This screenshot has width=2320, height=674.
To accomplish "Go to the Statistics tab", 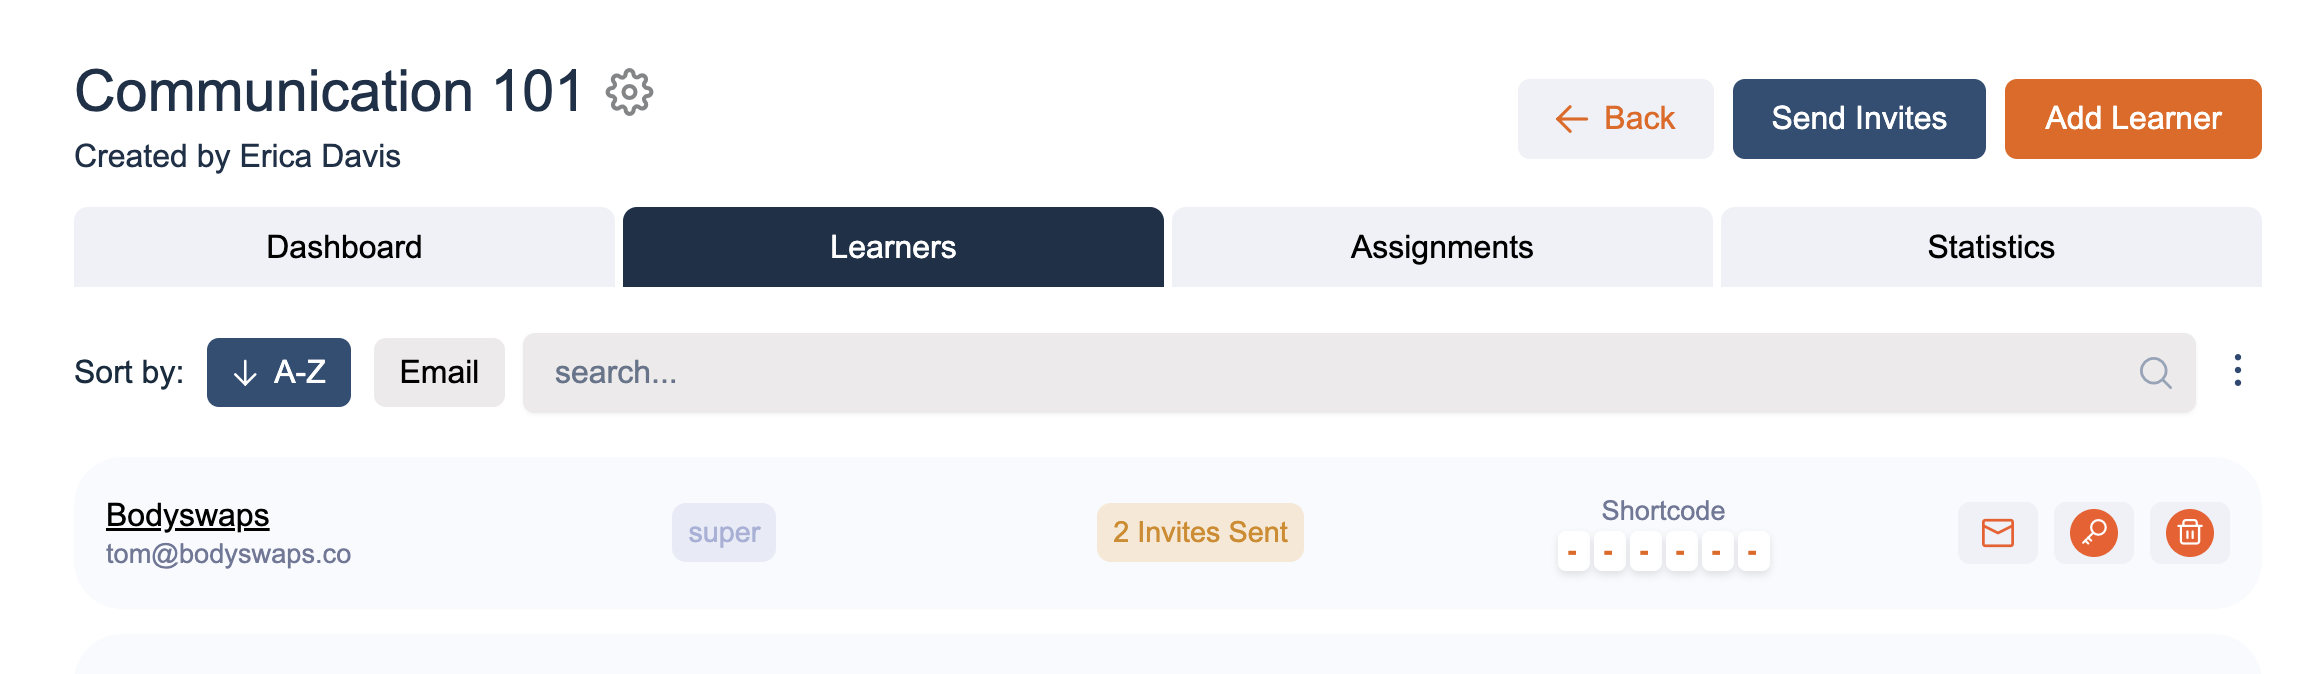I will pos(1991,247).
